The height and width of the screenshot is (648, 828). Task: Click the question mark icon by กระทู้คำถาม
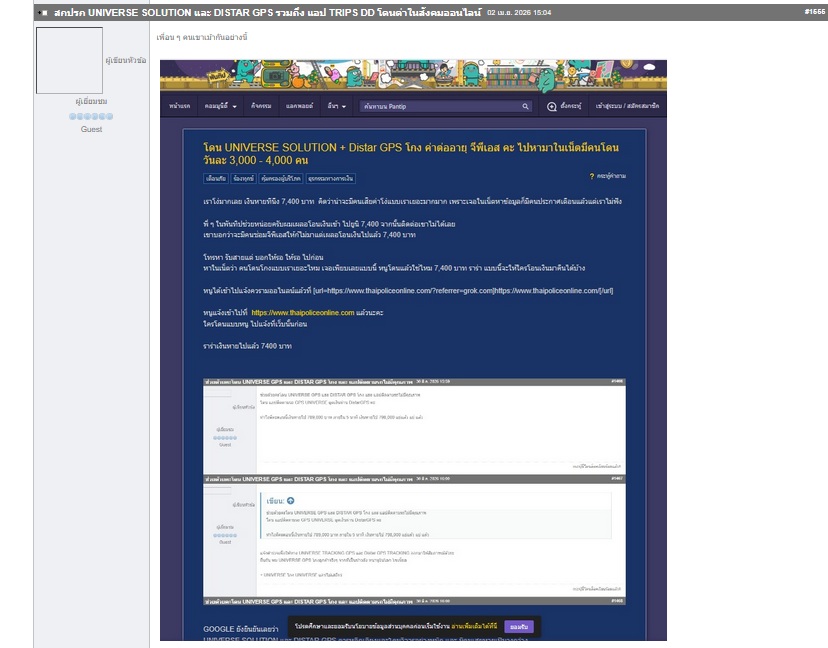coord(592,176)
